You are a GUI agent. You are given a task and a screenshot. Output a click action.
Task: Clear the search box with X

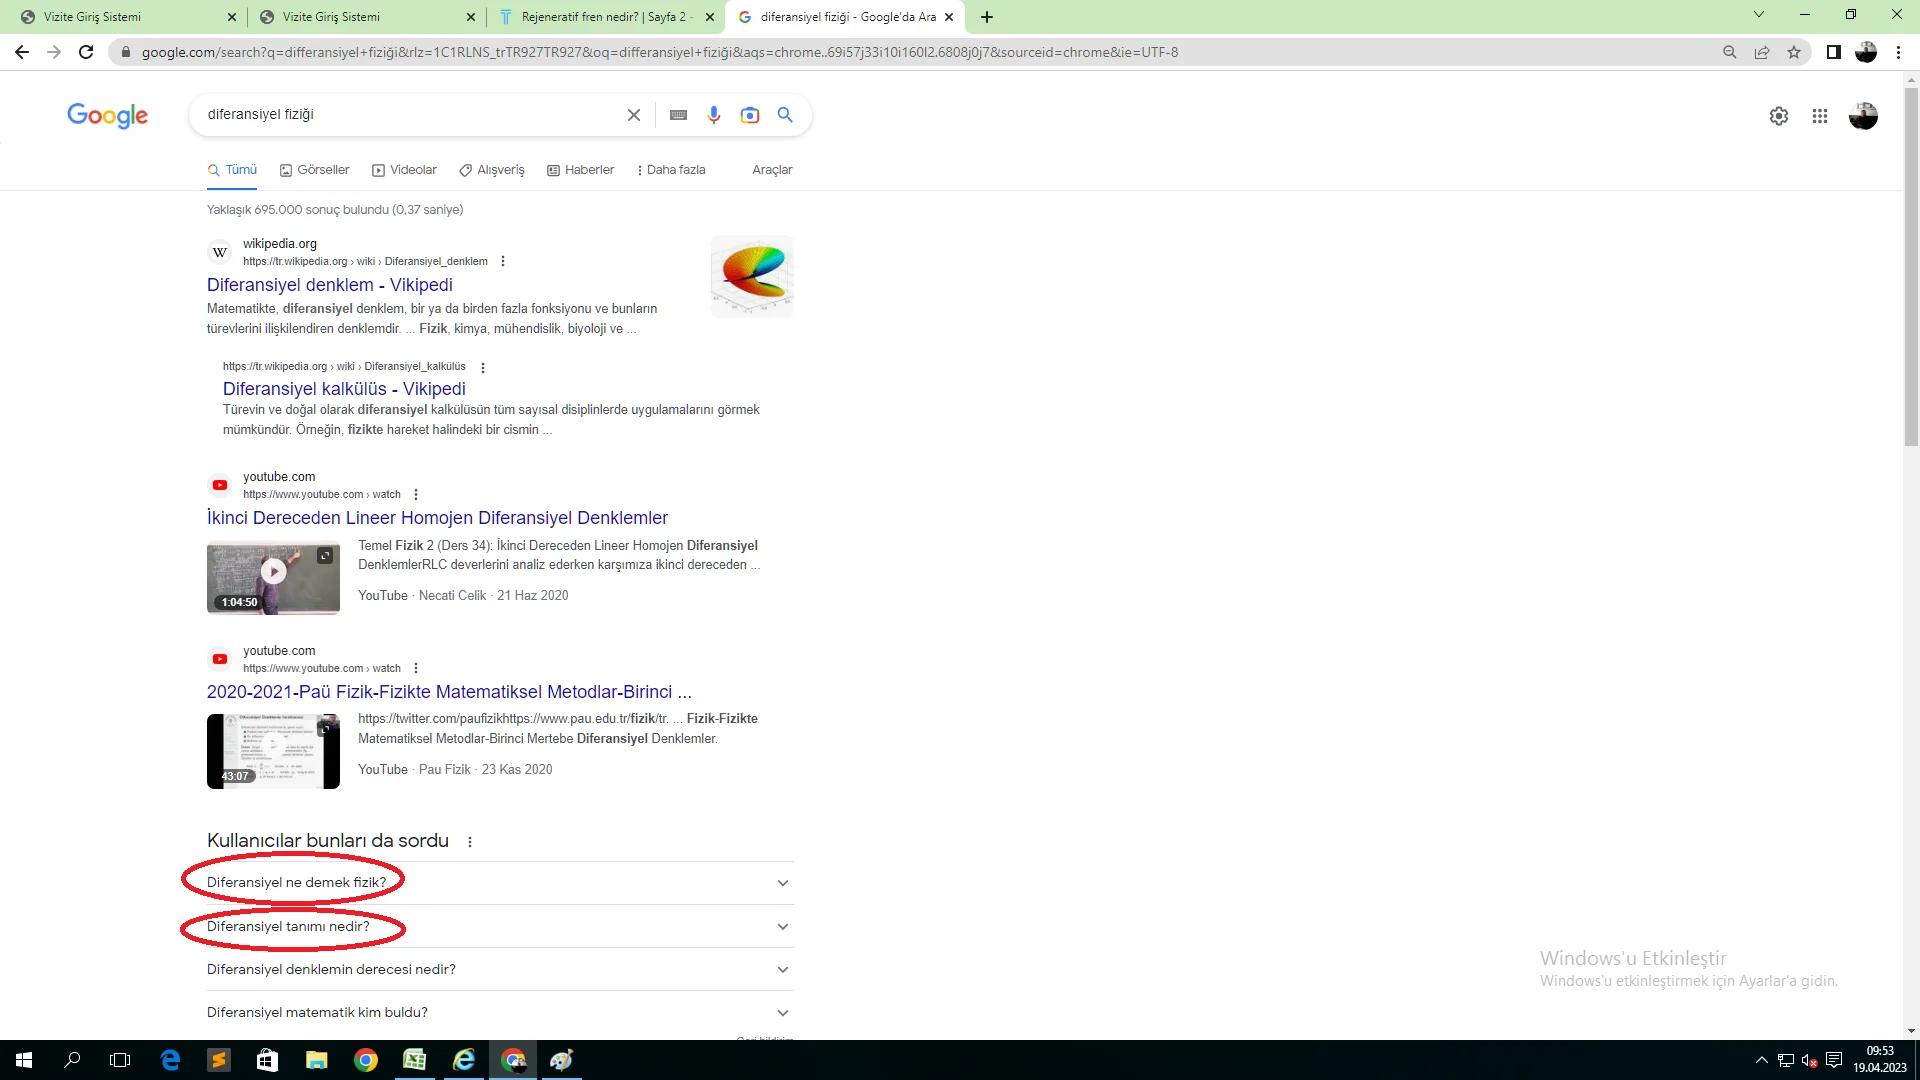click(633, 115)
